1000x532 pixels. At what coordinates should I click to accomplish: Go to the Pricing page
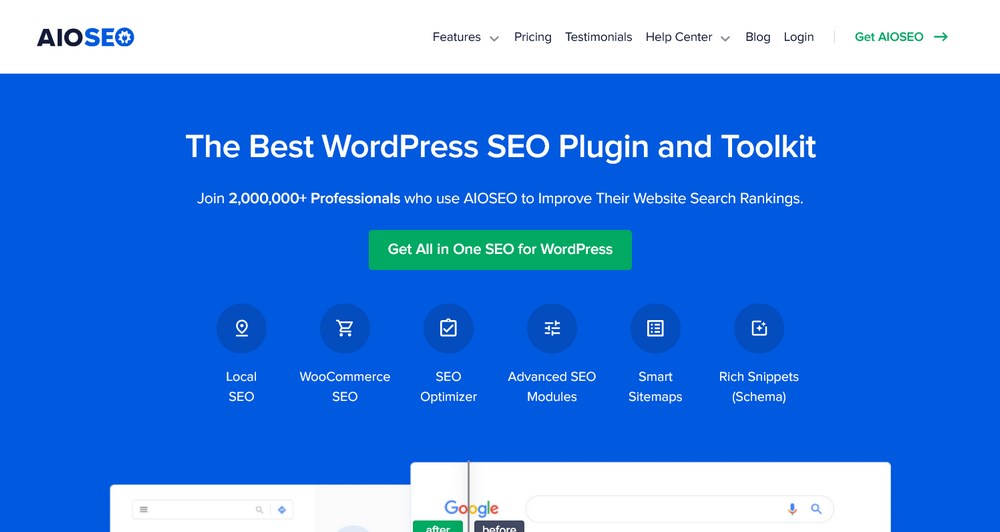click(533, 37)
